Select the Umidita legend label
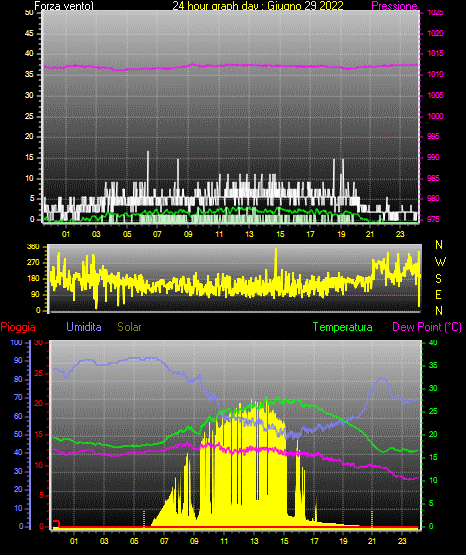 pos(84,327)
